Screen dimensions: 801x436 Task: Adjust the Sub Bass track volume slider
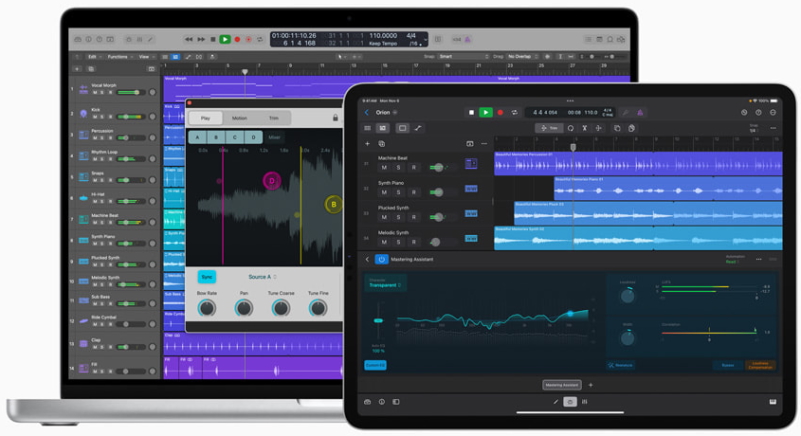130,304
